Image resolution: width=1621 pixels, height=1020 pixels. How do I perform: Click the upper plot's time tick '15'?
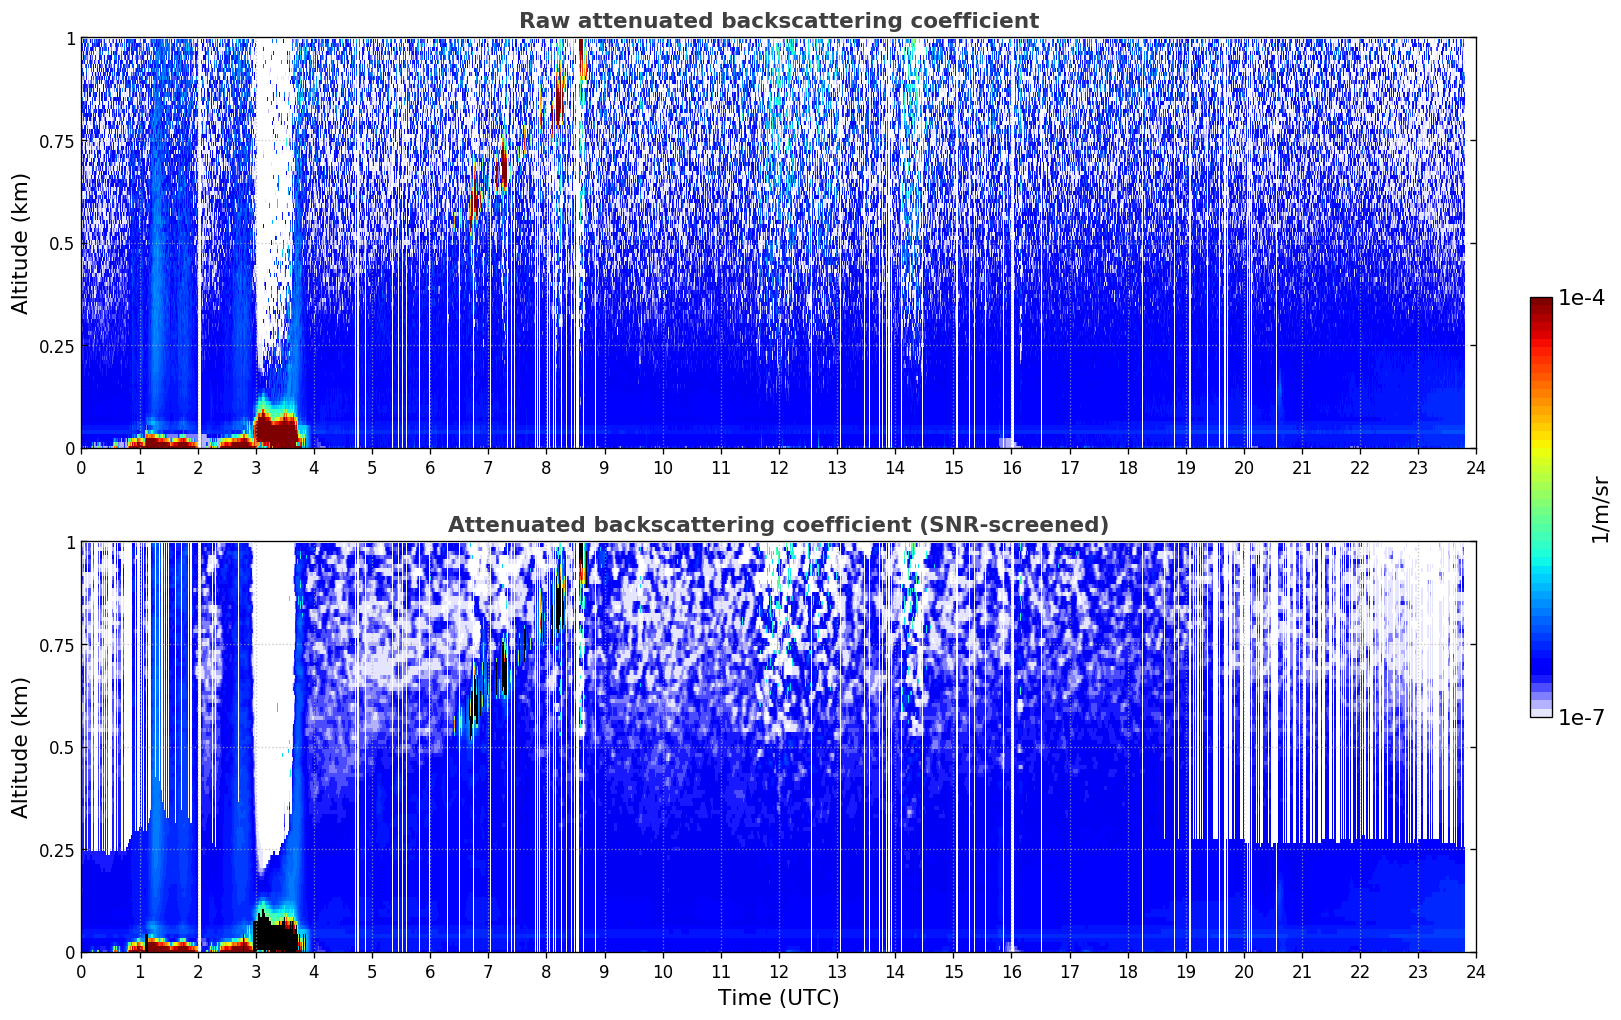click(953, 467)
